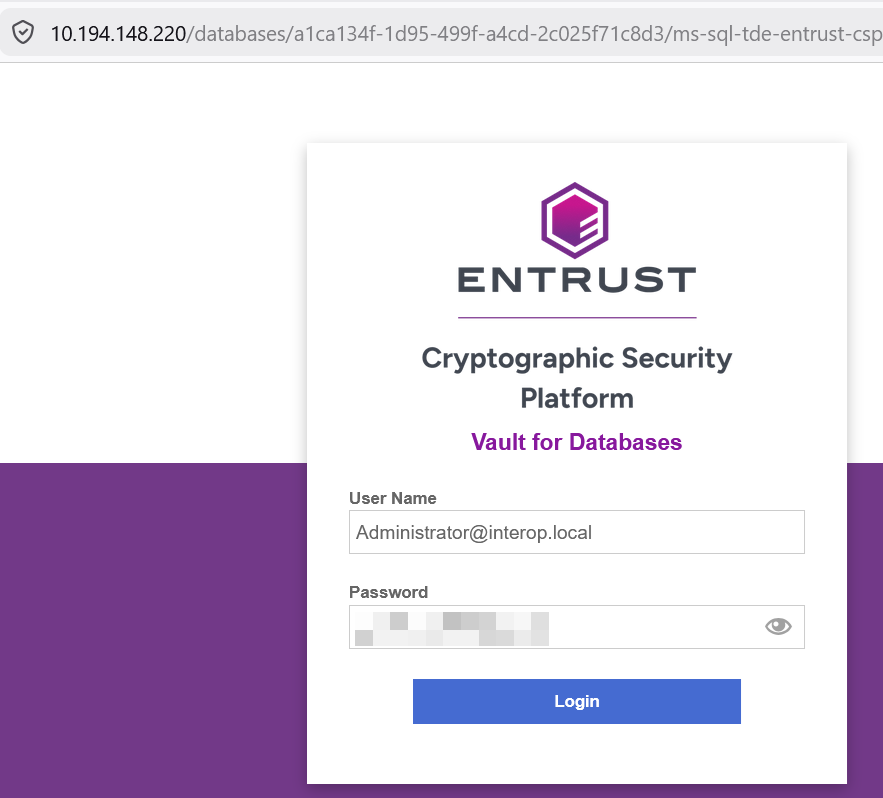Show the hidden password using the eye toggle
The width and height of the screenshot is (883, 798).
(x=777, y=625)
